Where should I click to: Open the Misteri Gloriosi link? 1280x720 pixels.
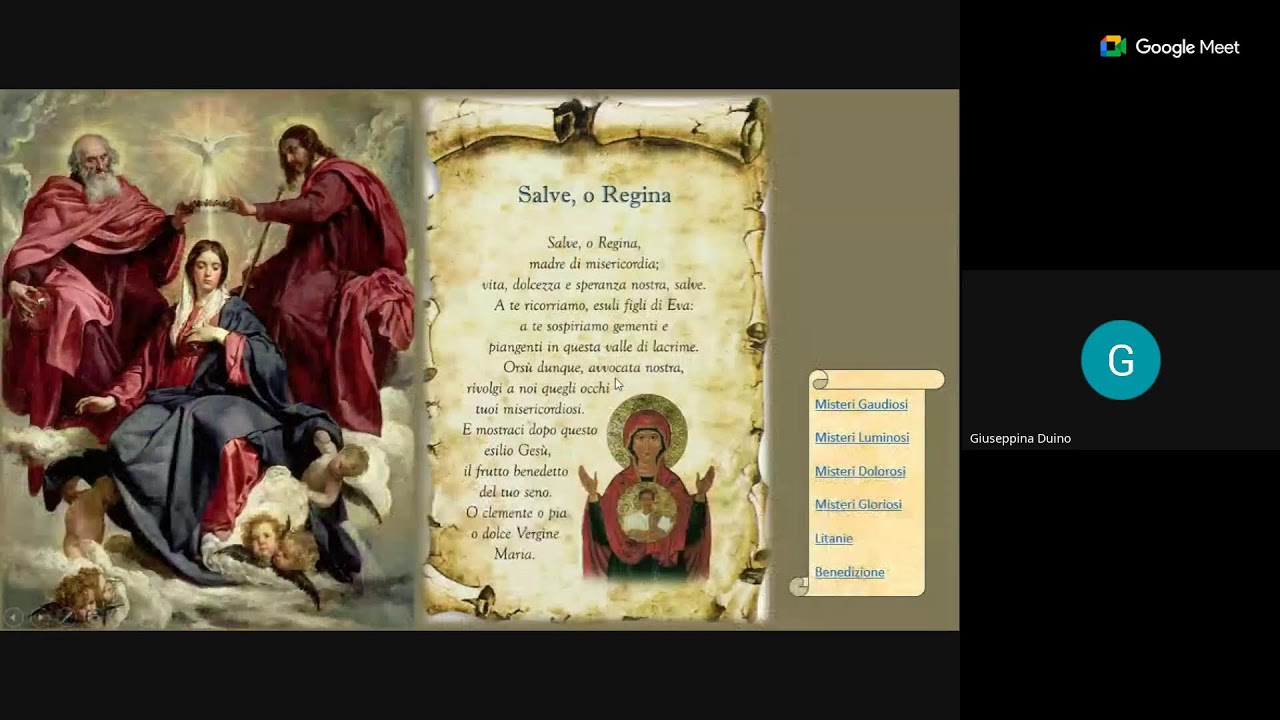click(x=858, y=505)
